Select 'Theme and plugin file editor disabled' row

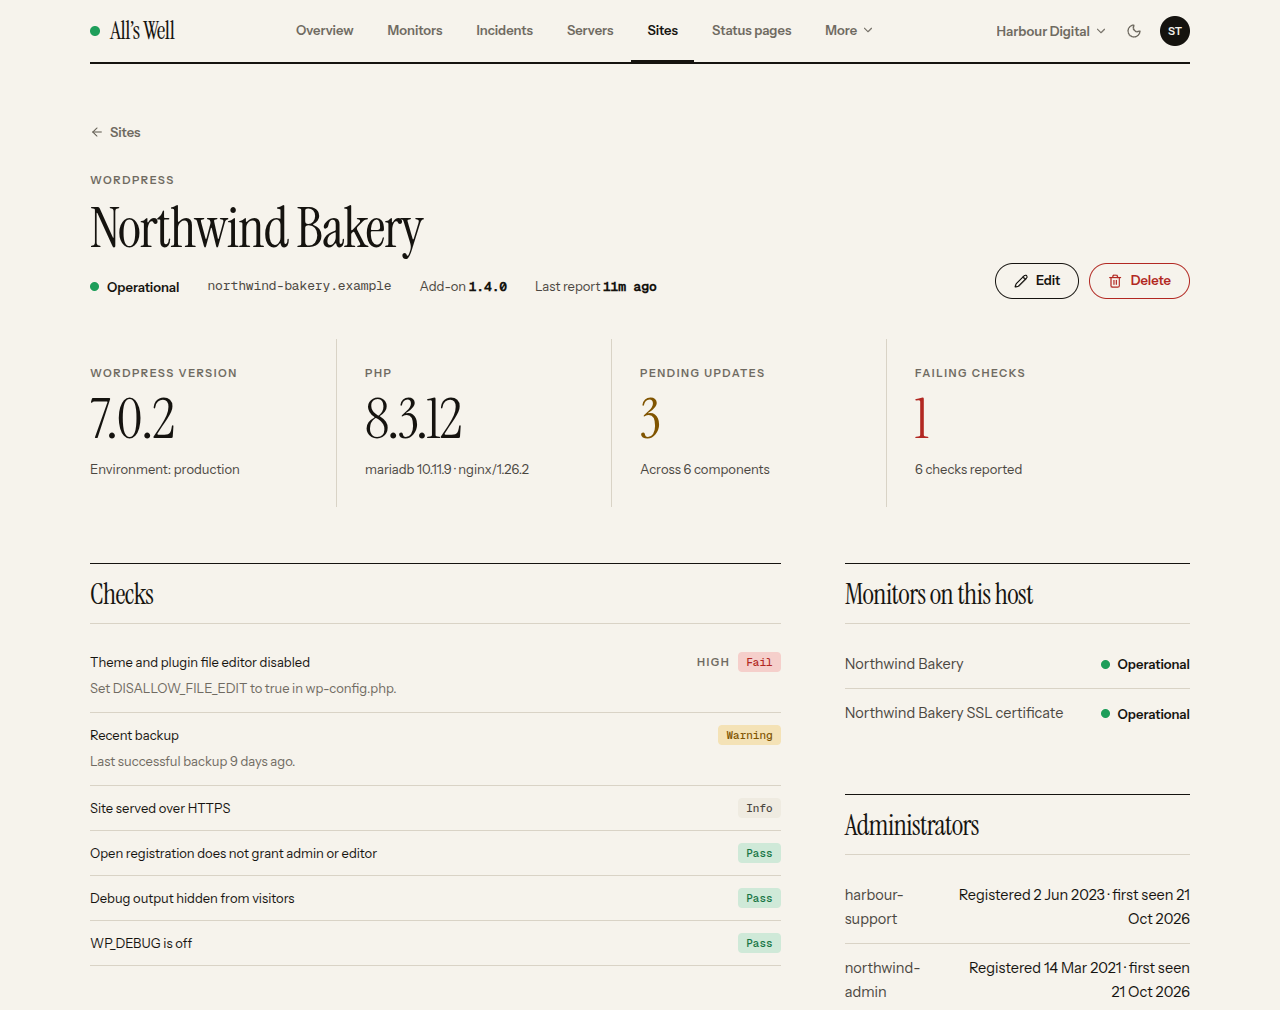point(435,675)
